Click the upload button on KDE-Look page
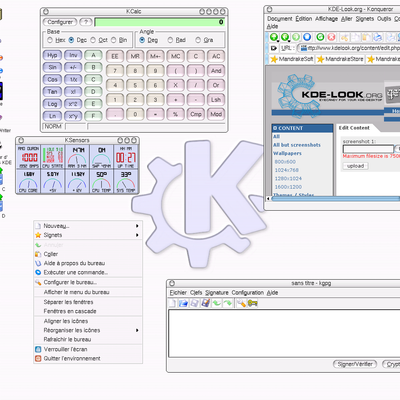The height and width of the screenshot is (400, 400). pos(356,166)
